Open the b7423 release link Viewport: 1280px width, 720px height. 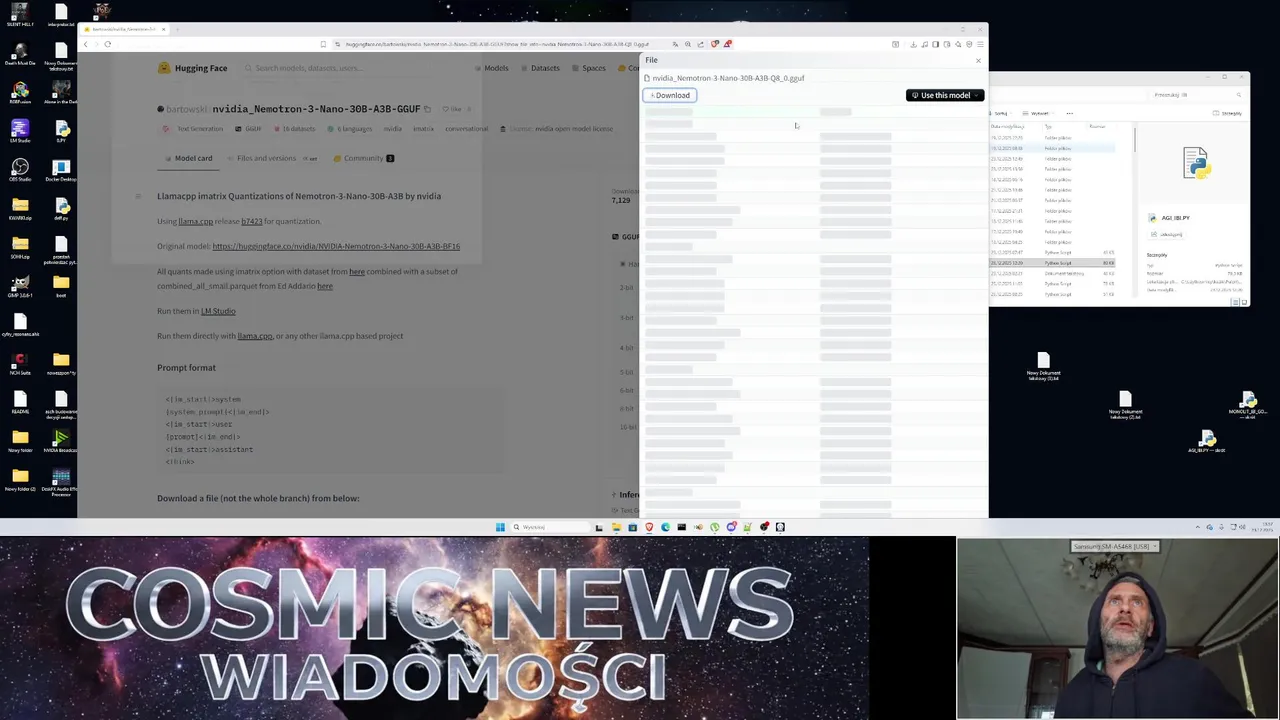[x=251, y=221]
